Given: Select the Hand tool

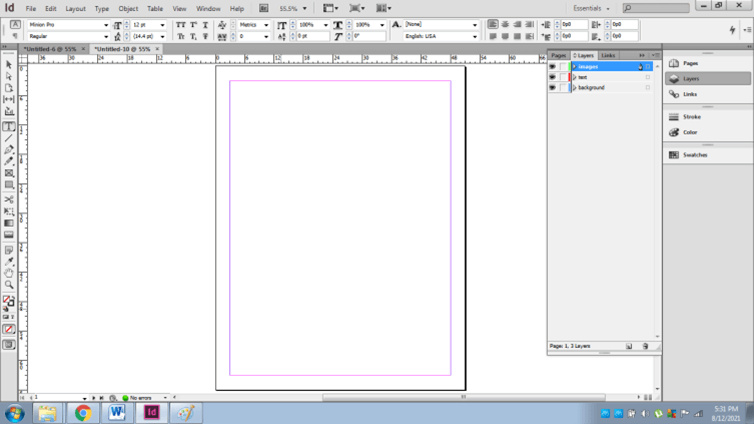Looking at the screenshot, I should tap(9, 273).
